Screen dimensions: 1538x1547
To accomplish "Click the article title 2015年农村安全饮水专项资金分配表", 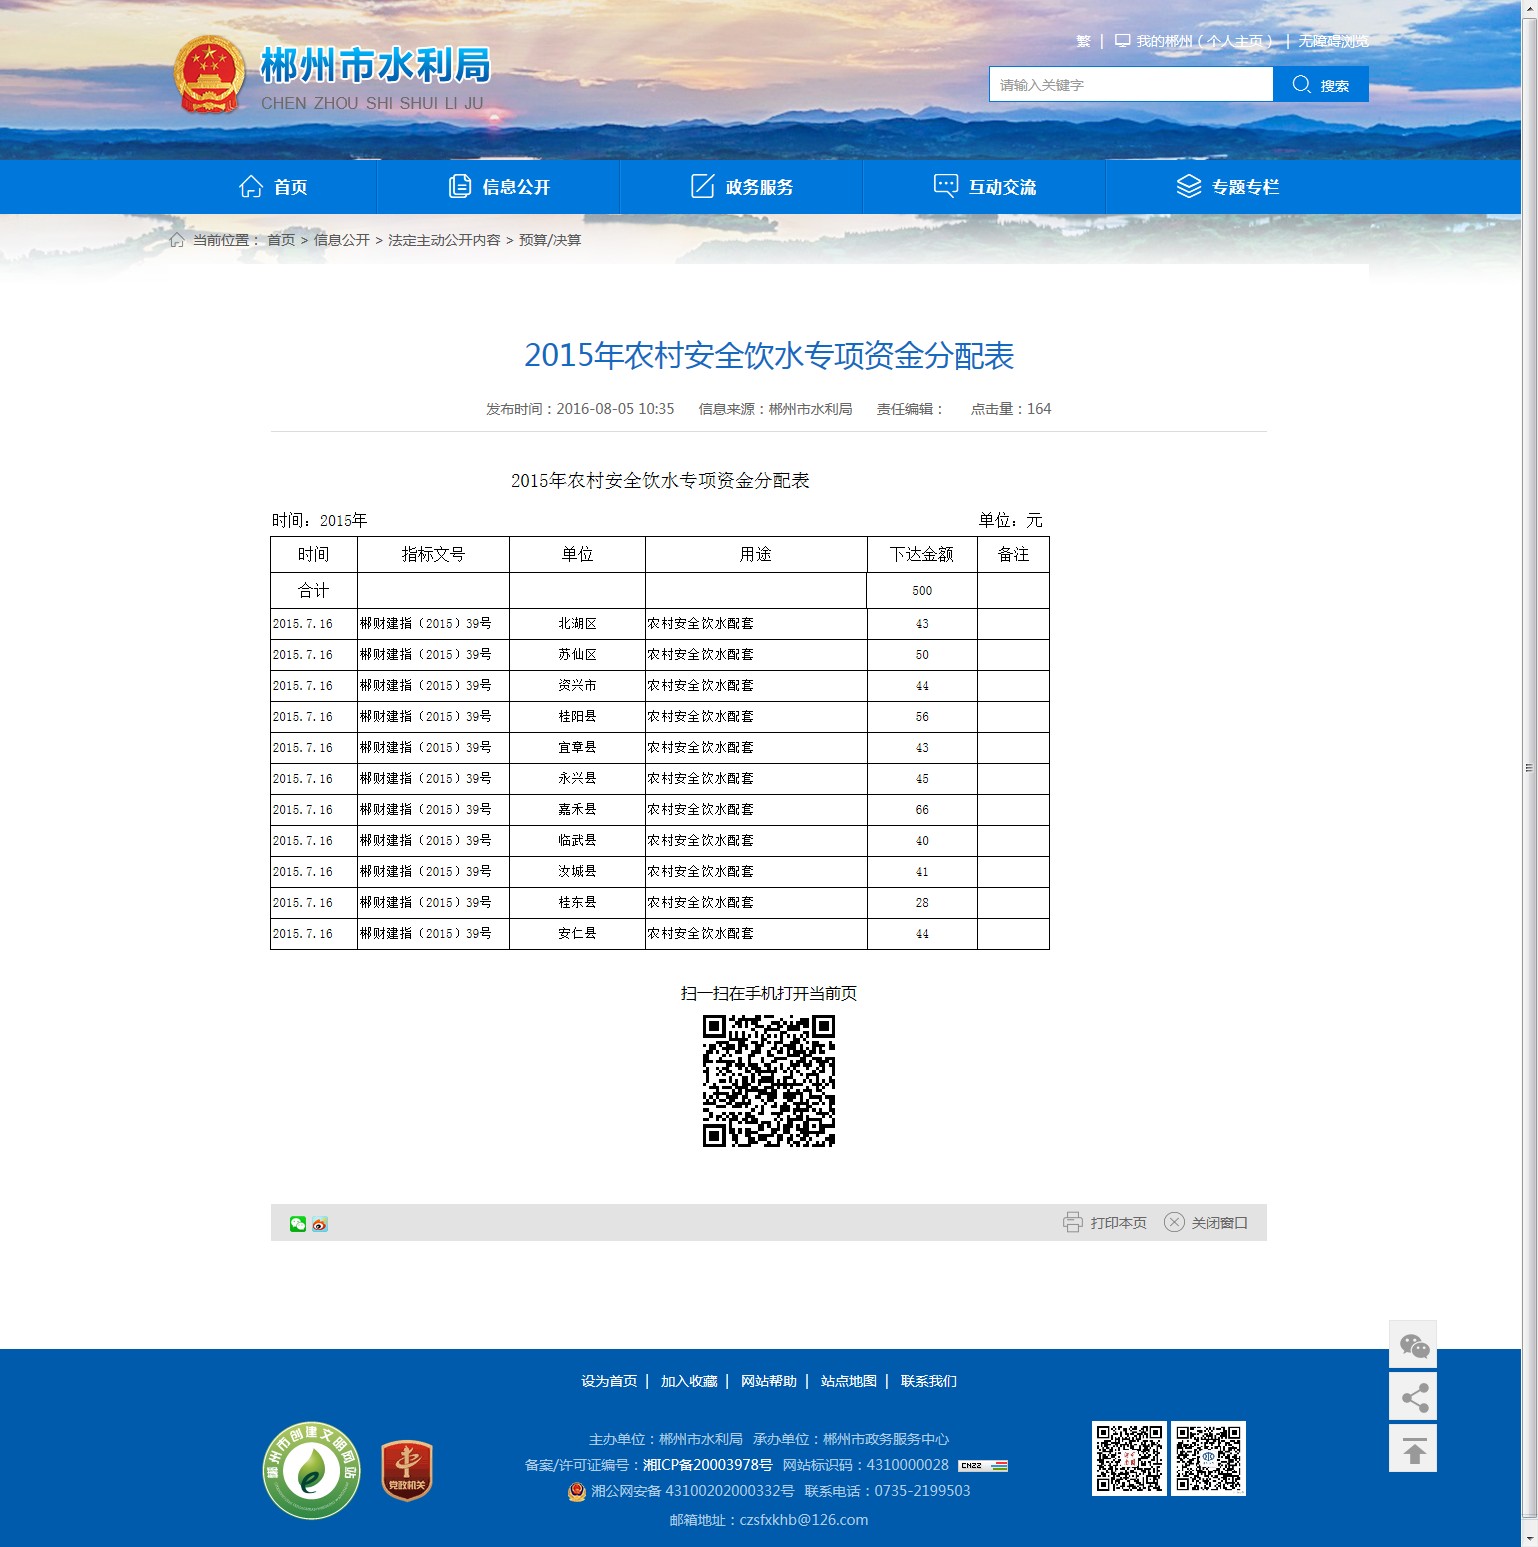I will click(769, 356).
